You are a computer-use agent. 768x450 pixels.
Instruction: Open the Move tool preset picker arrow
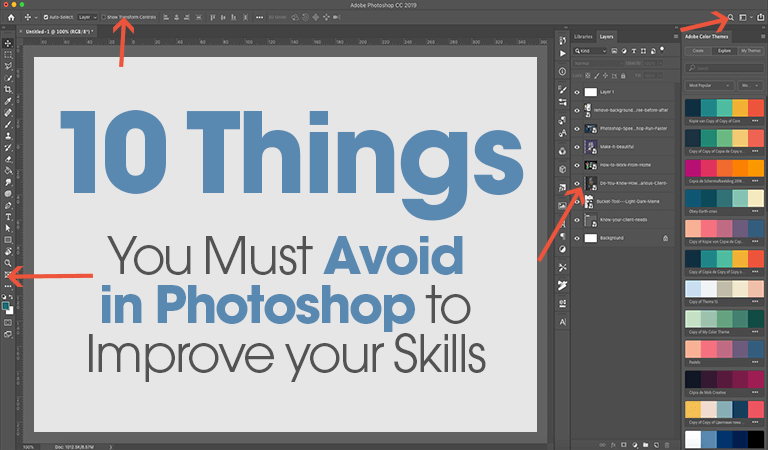pyautogui.click(x=36, y=18)
